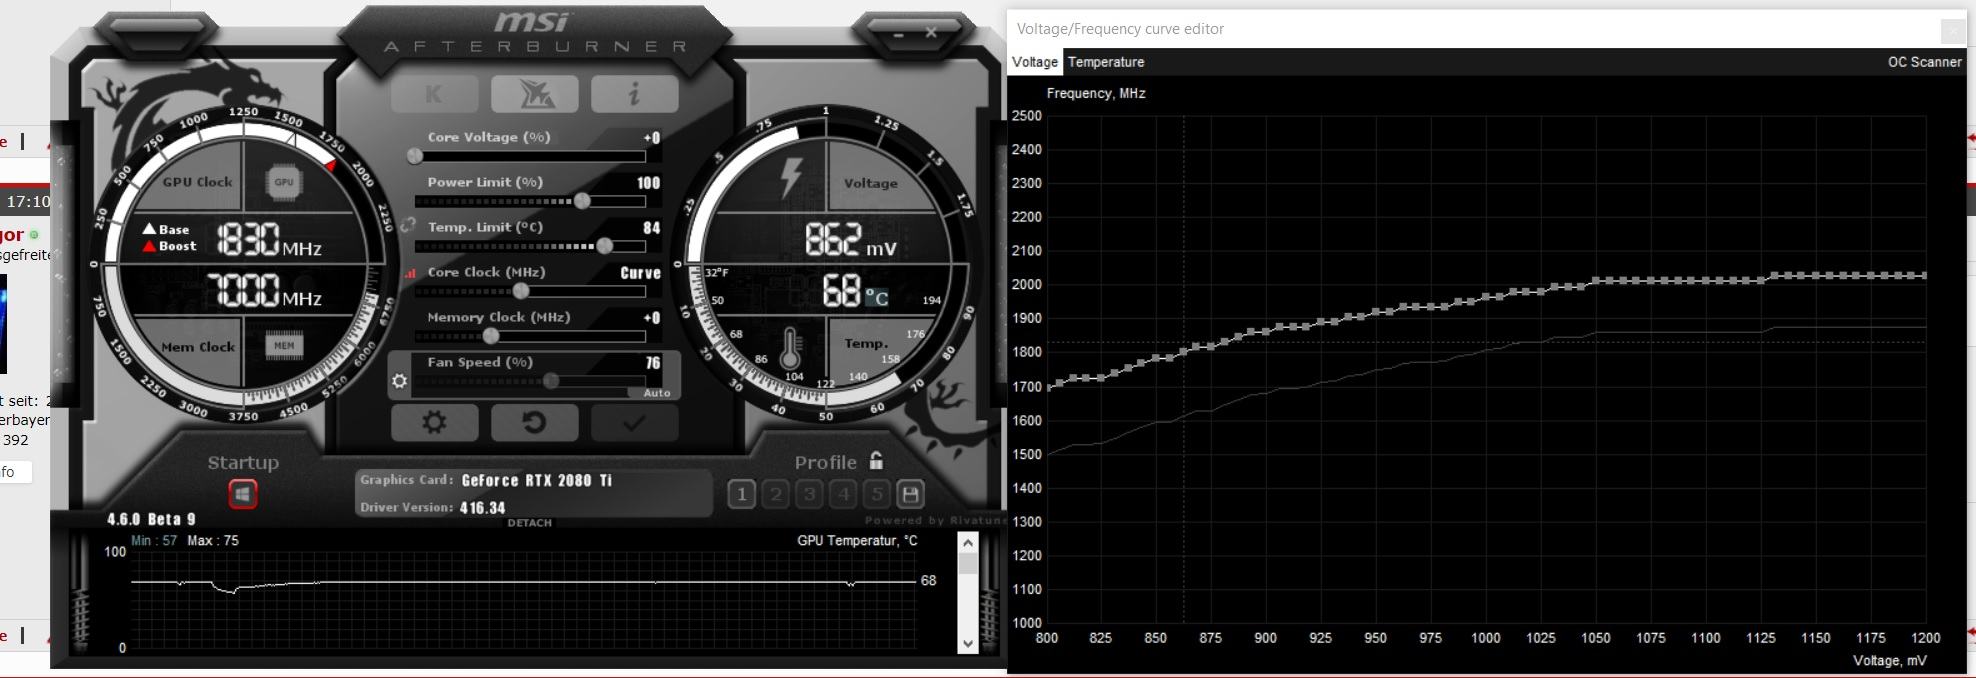Select profile slot 4
This screenshot has width=1976, height=678.
[x=844, y=493]
